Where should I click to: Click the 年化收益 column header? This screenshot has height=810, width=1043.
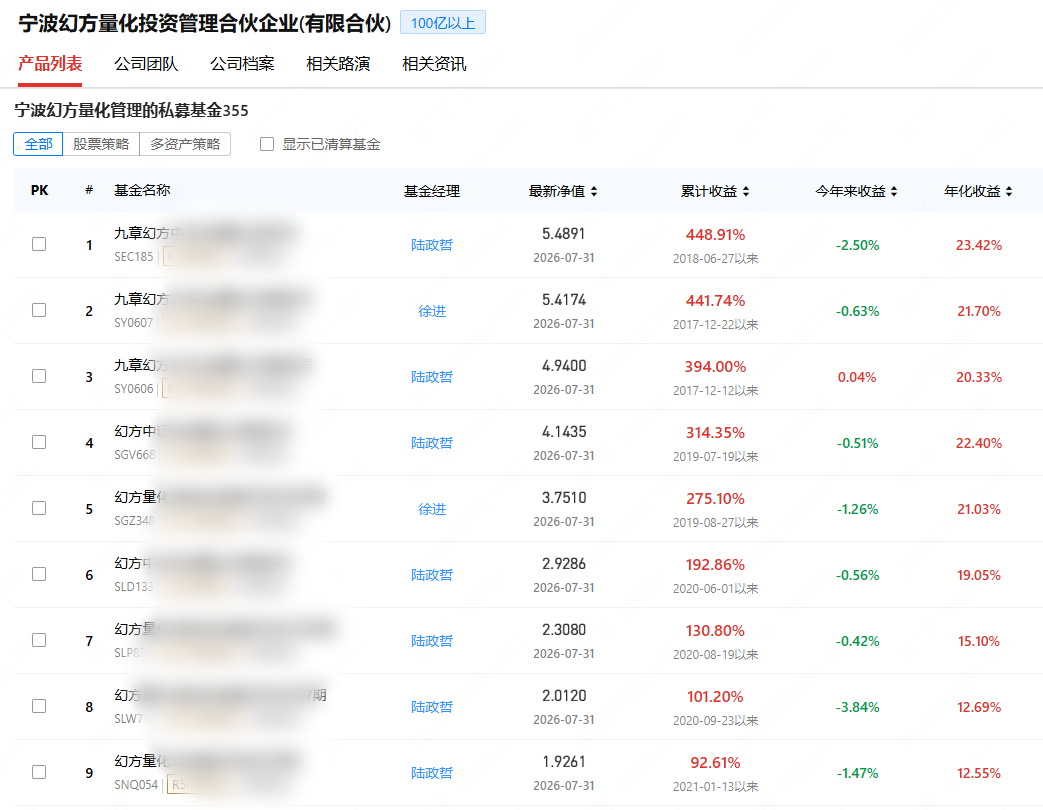point(972,192)
